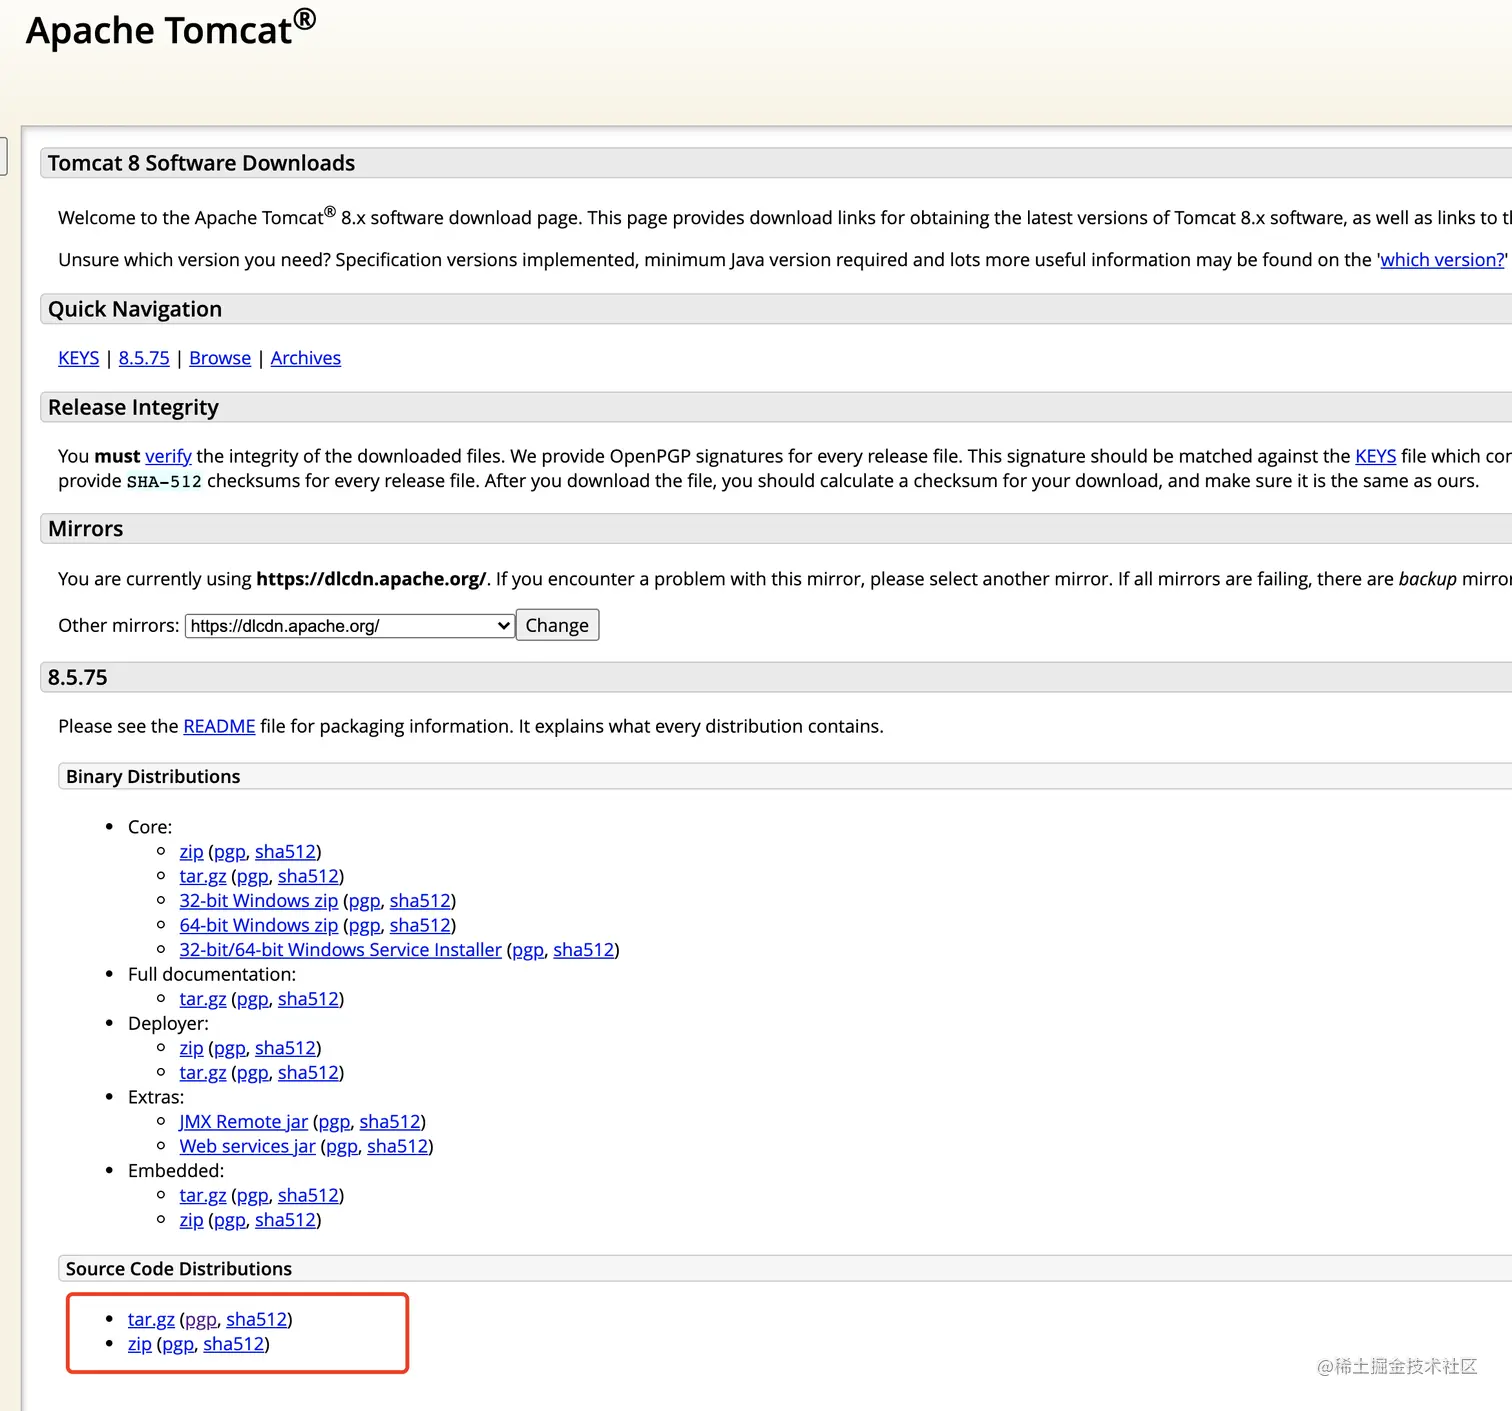This screenshot has width=1512, height=1411.
Task: Open pgp for Embedded tar.gz
Action: click(253, 1195)
